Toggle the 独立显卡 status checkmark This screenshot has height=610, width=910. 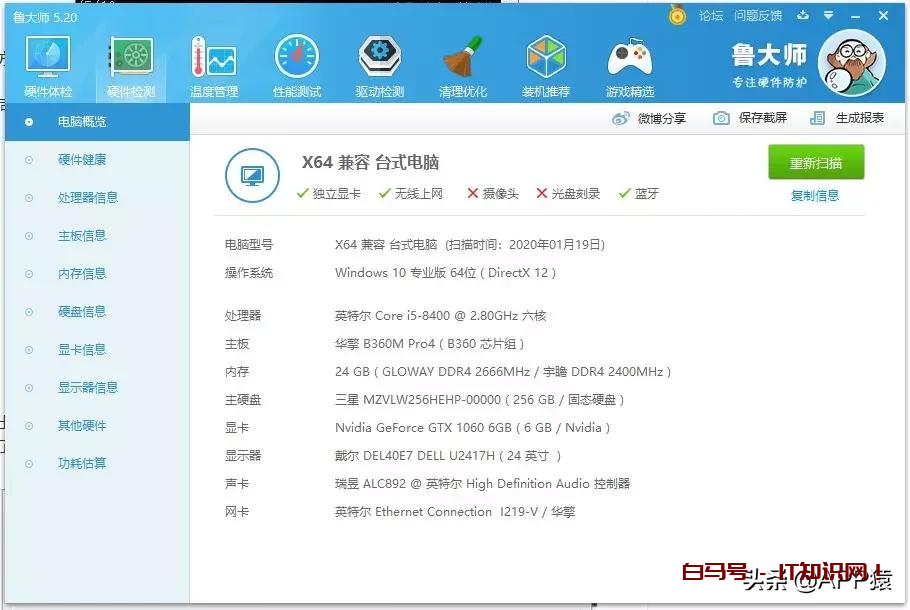pos(303,194)
